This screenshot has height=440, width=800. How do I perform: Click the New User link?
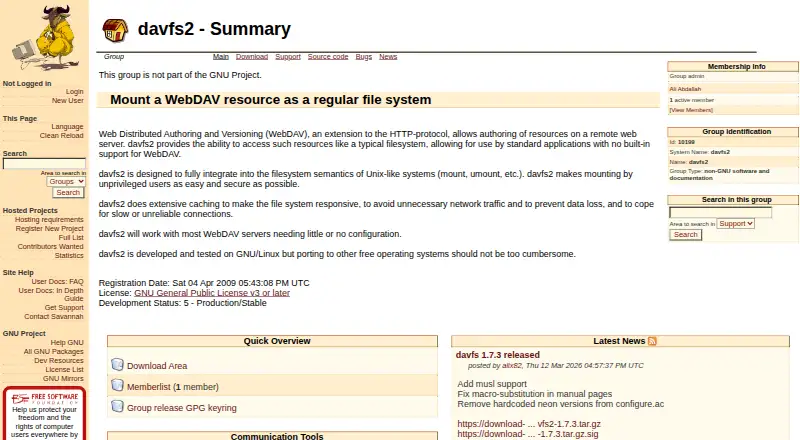(67, 101)
